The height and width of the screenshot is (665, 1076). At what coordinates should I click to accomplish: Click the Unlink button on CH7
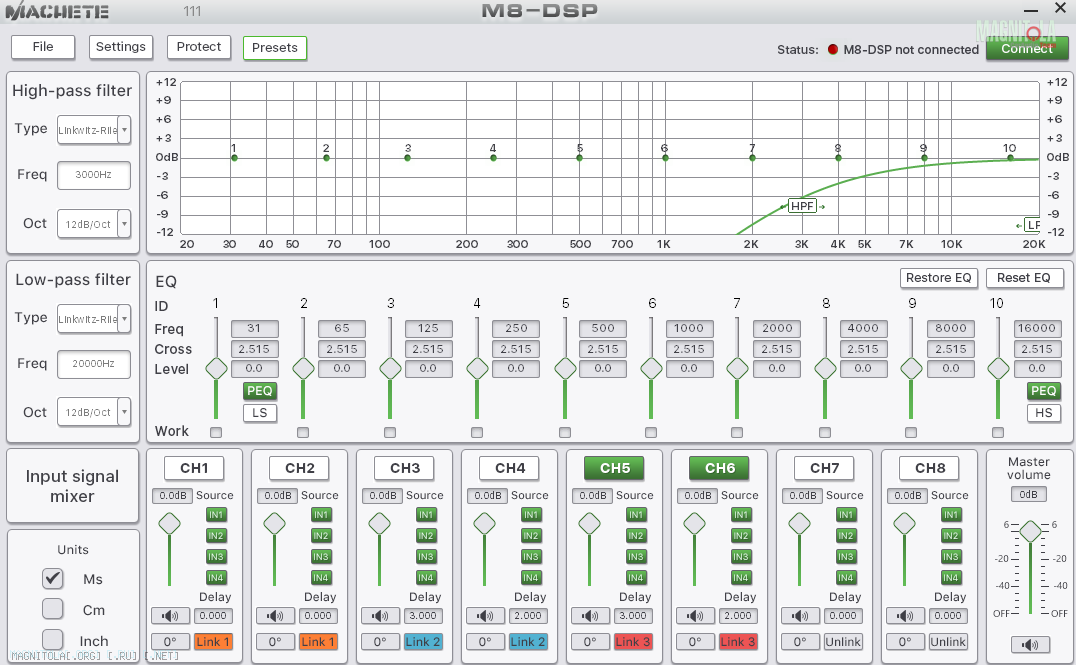(843, 642)
